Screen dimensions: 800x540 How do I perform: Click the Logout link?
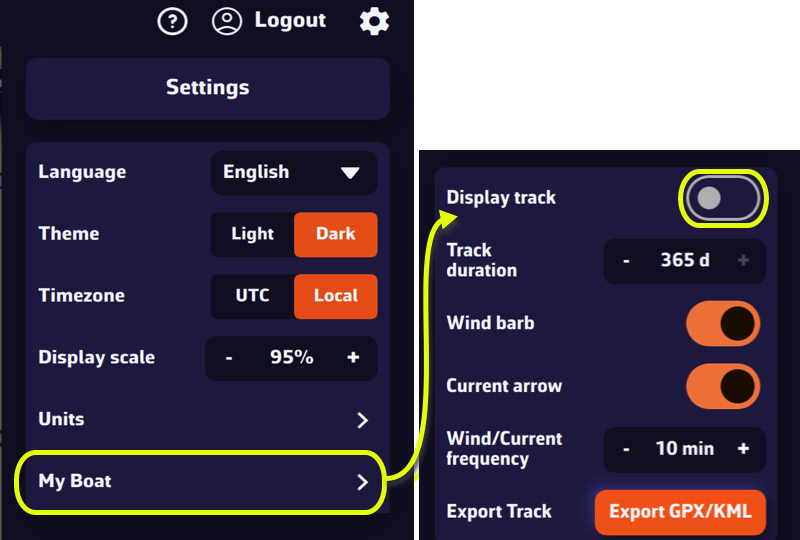pos(290,20)
